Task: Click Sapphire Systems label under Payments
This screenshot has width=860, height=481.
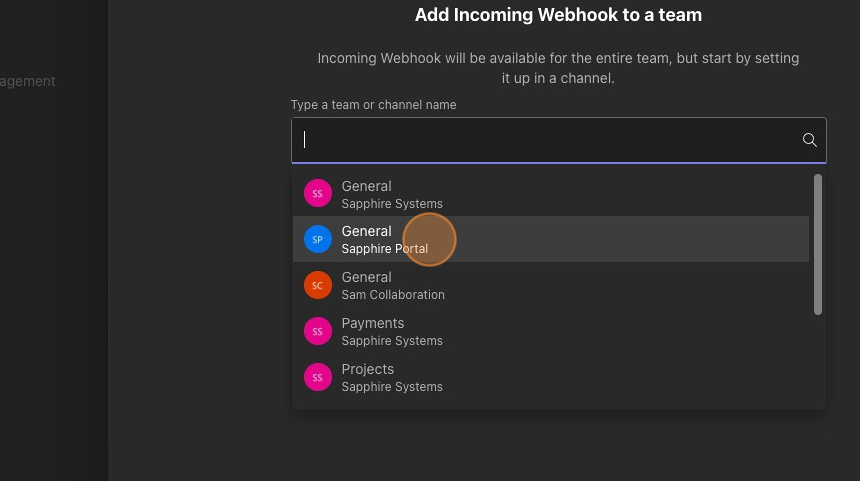Action: click(x=392, y=341)
